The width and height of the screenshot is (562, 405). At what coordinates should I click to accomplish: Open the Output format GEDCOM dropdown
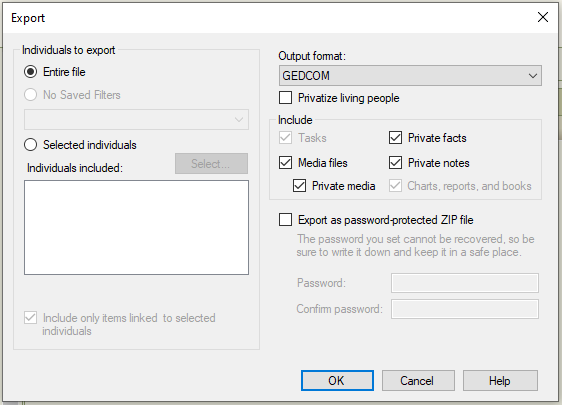click(410, 76)
